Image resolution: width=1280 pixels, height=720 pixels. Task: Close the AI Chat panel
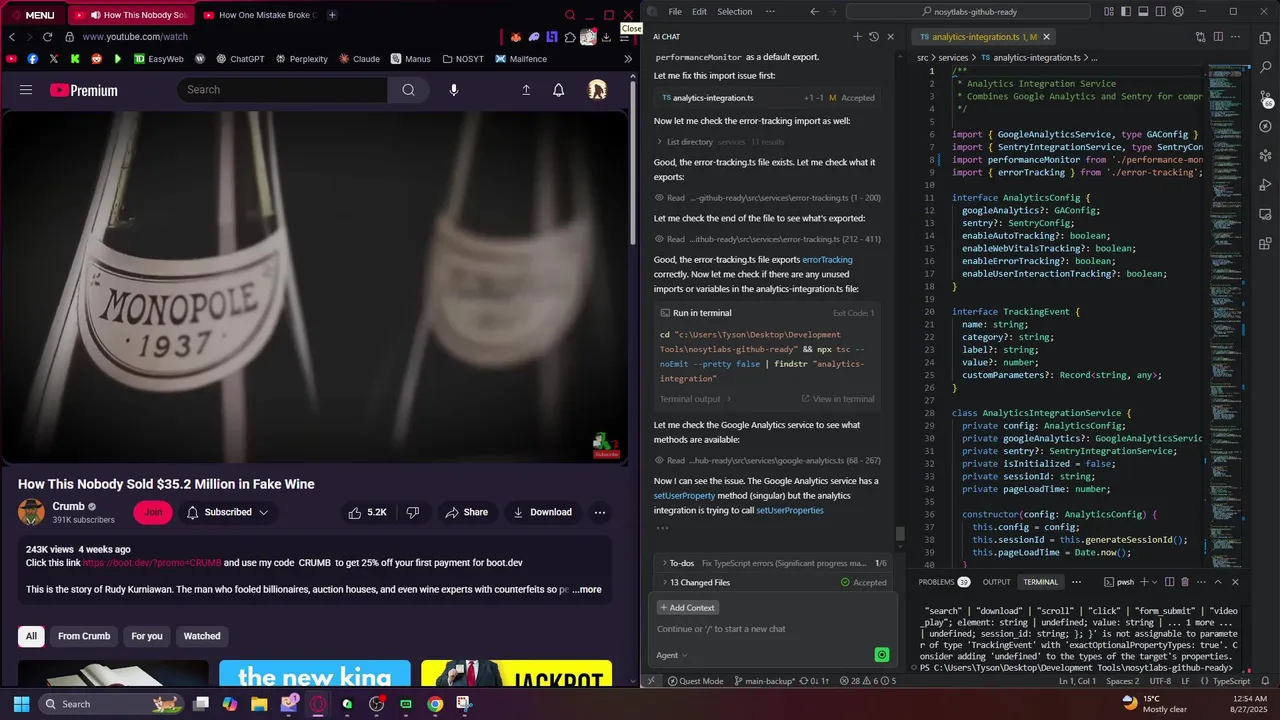[x=890, y=37]
